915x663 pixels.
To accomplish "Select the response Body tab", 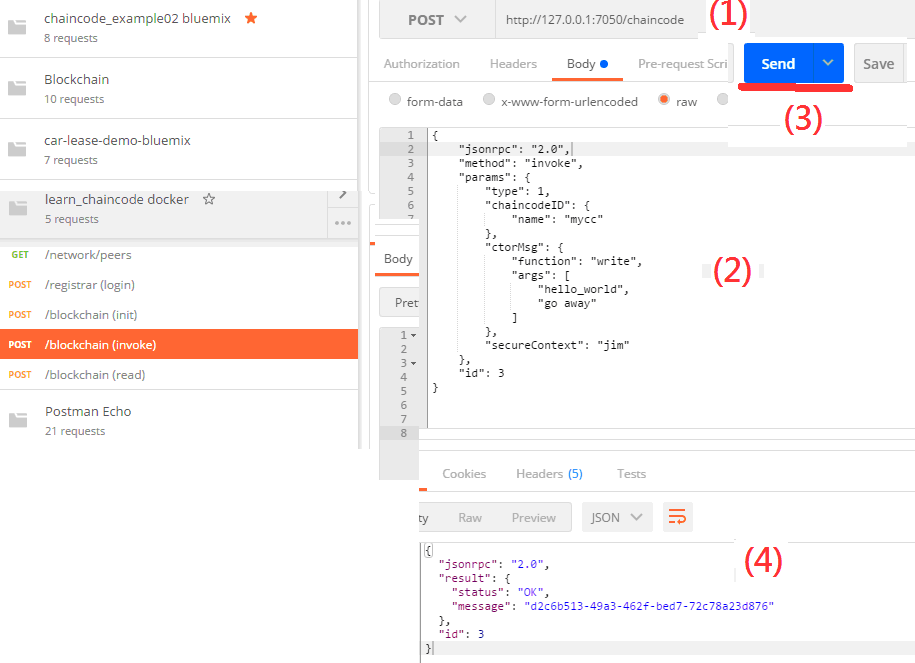I will tap(398, 259).
